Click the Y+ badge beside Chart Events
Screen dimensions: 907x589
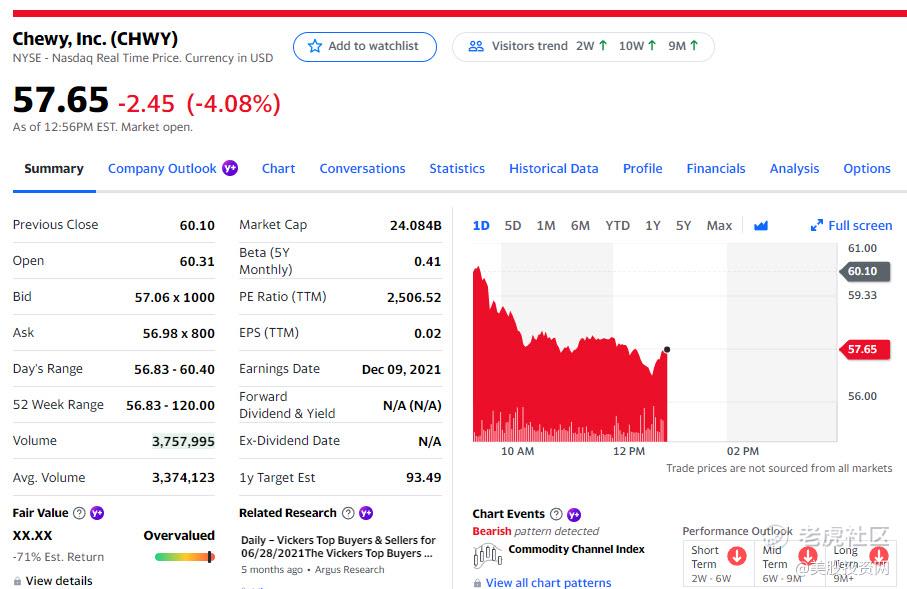(574, 514)
